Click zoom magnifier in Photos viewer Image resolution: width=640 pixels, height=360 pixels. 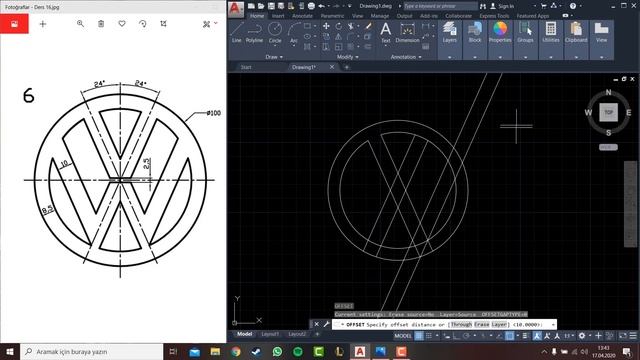tap(80, 24)
